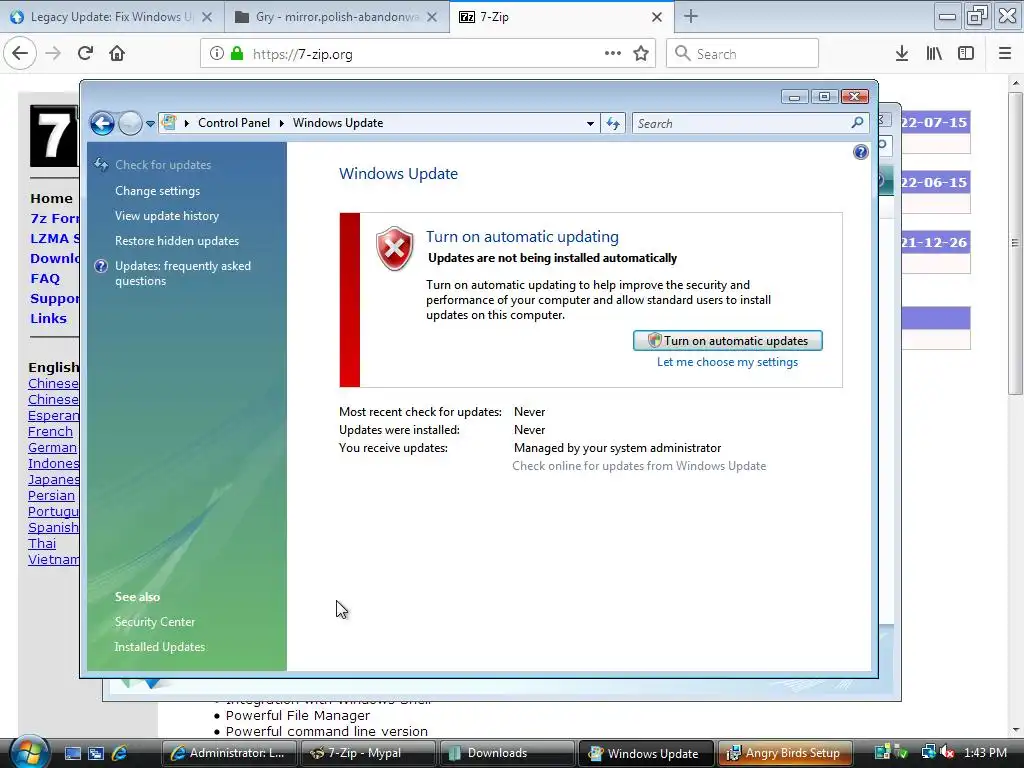Switch to 7-Zip - Mypal taskbar button
This screenshot has width=1024, height=768.
tap(368, 753)
